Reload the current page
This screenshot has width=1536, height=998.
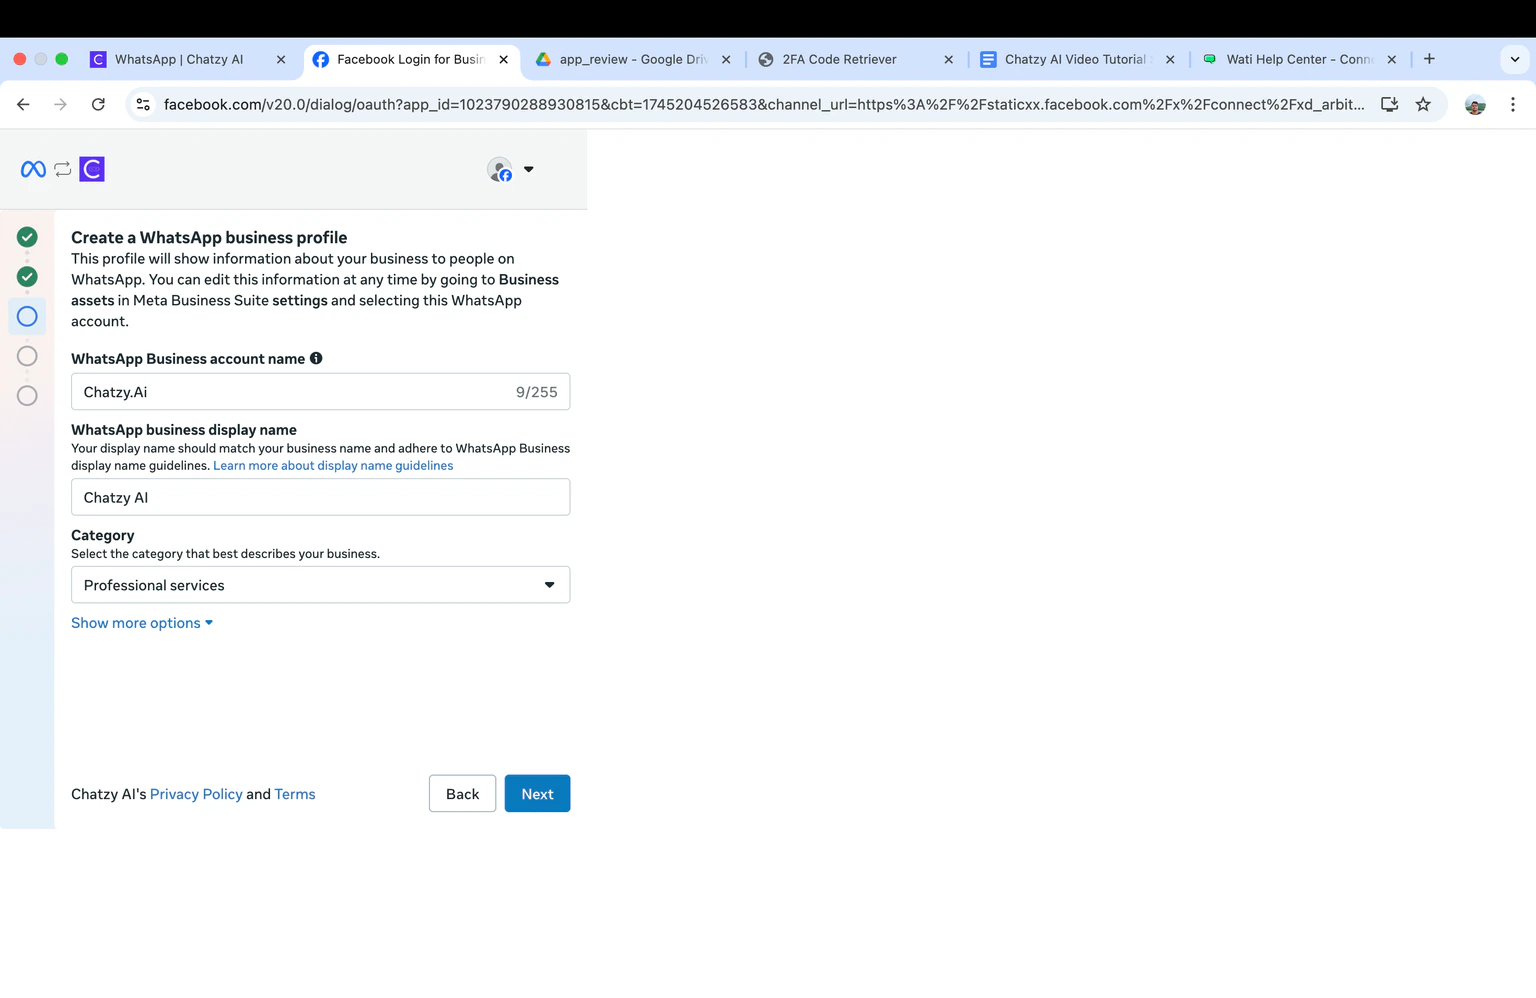(98, 104)
